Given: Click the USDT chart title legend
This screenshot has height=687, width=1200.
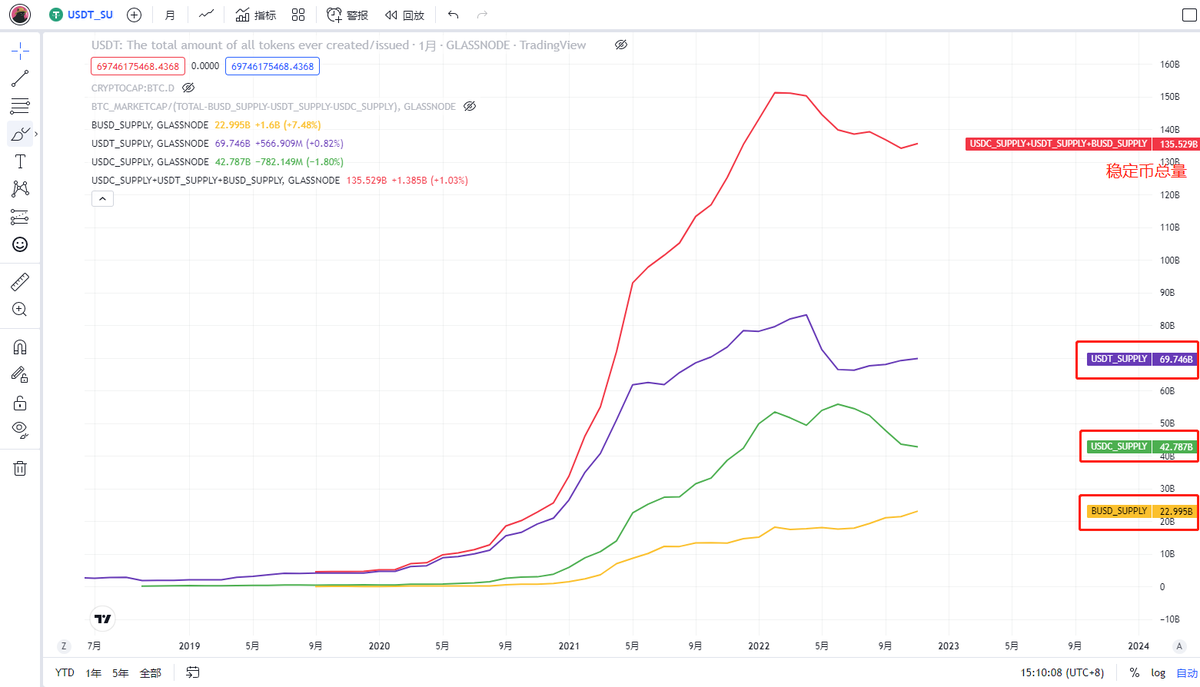Looking at the screenshot, I should click(x=339, y=45).
